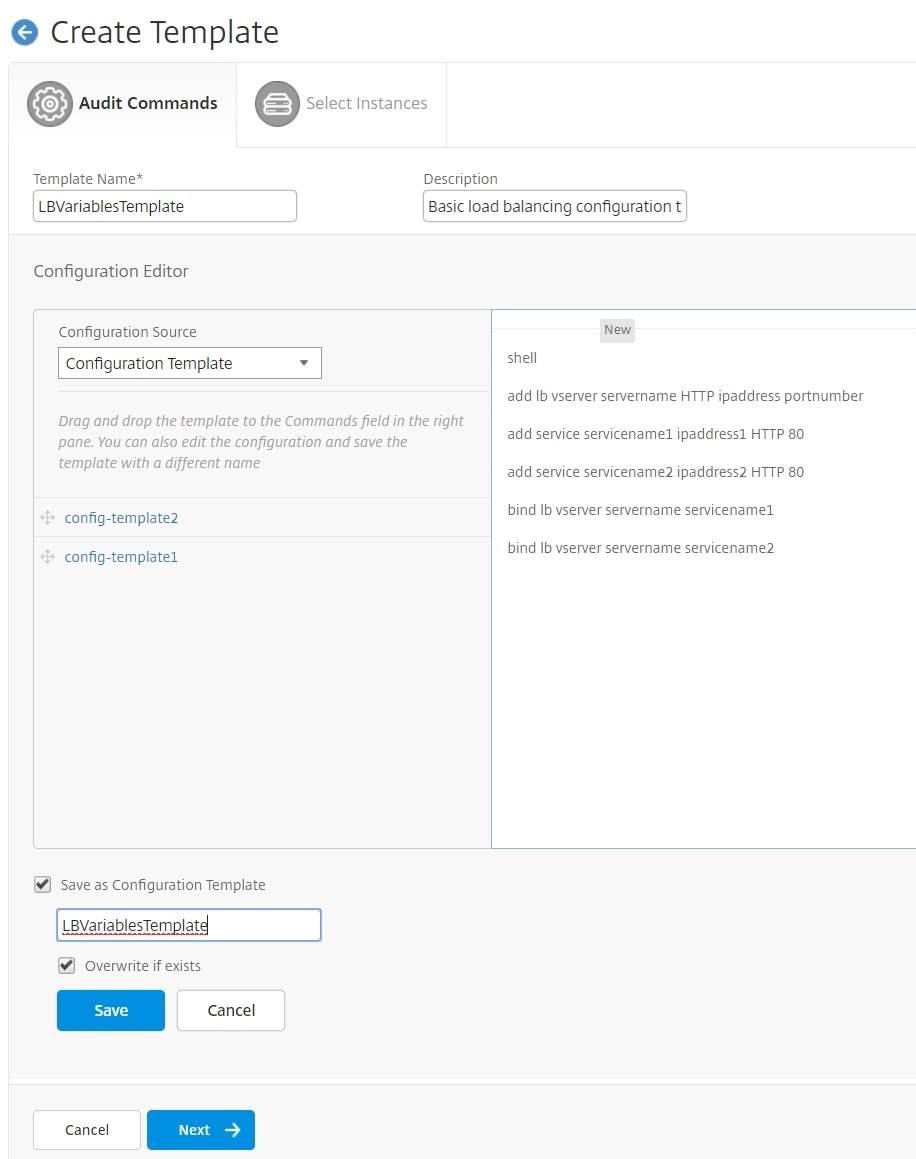Click drag handle icon beside config-template1
The image size is (916, 1159).
[47, 557]
